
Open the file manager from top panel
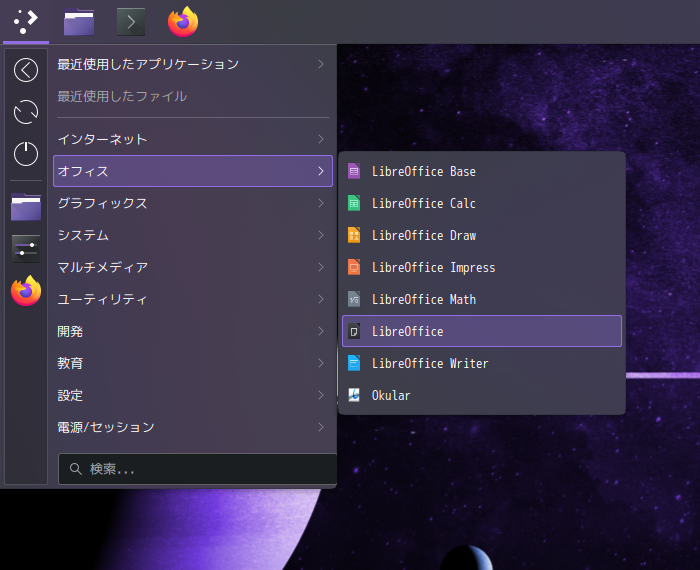pos(79,21)
